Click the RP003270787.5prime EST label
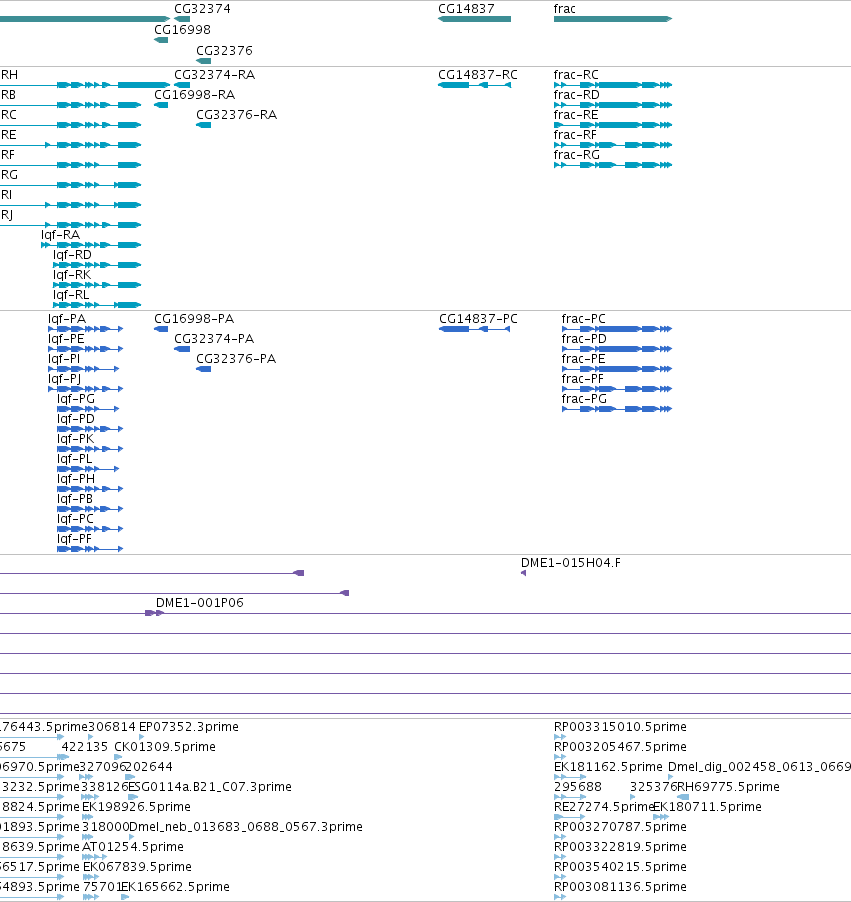 [x=620, y=827]
